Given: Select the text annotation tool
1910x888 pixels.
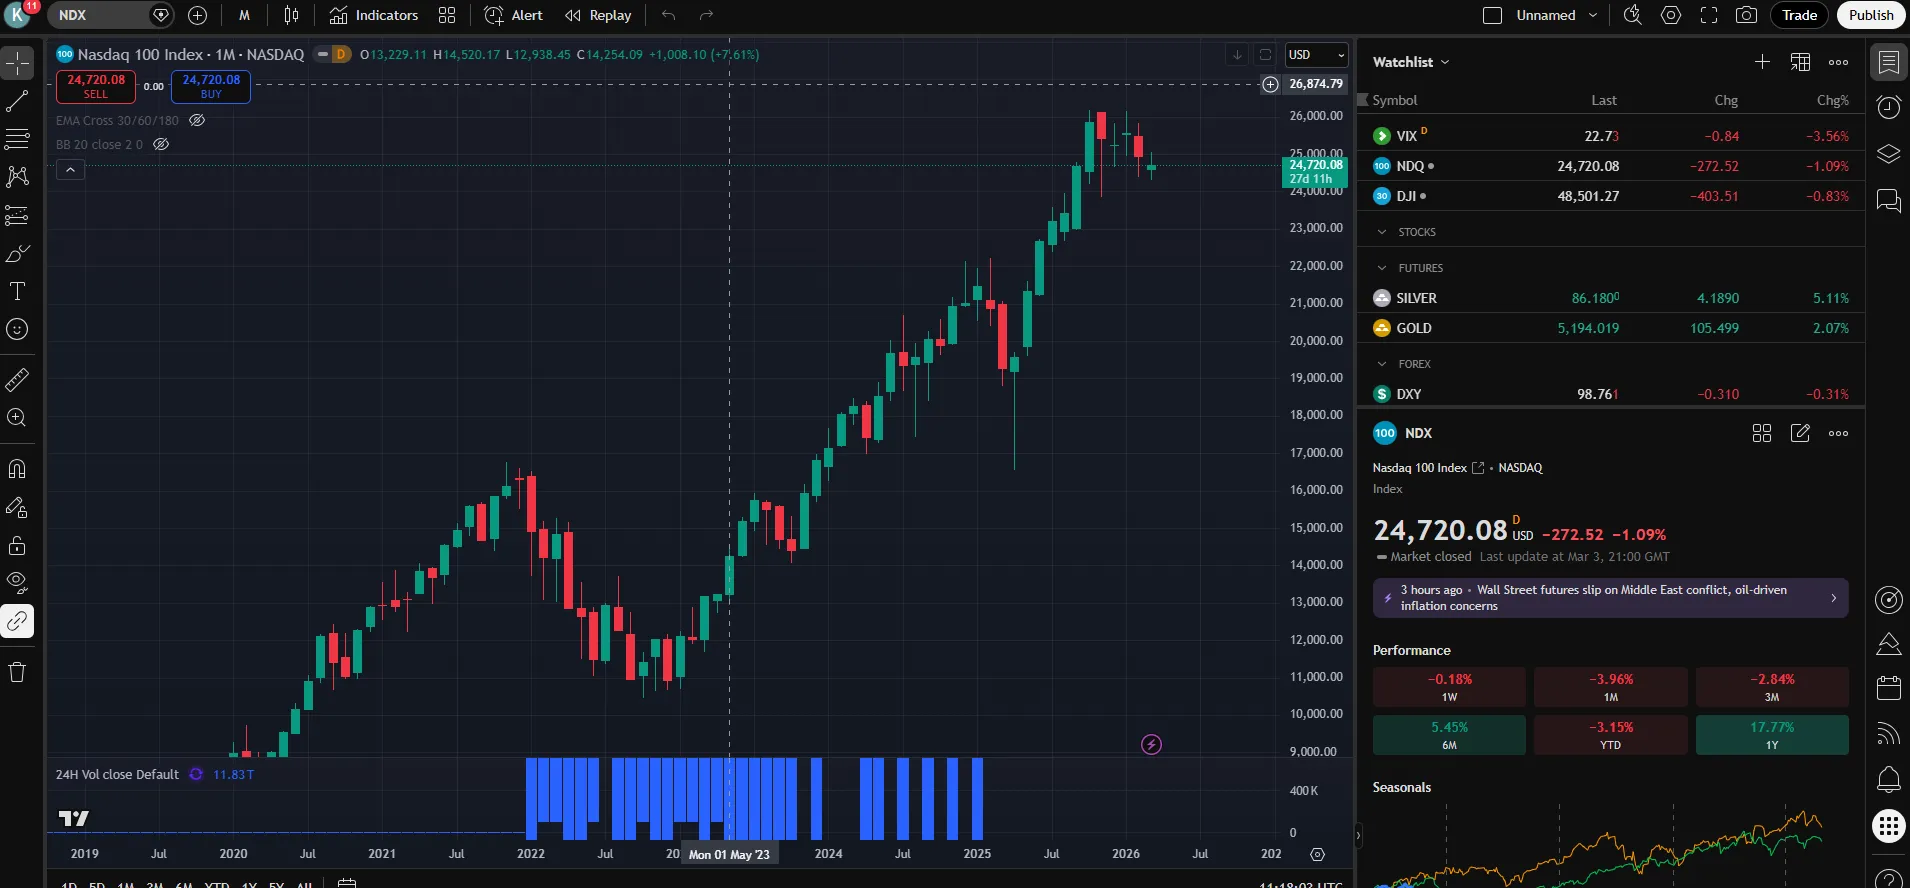Looking at the screenshot, I should pos(18,291).
